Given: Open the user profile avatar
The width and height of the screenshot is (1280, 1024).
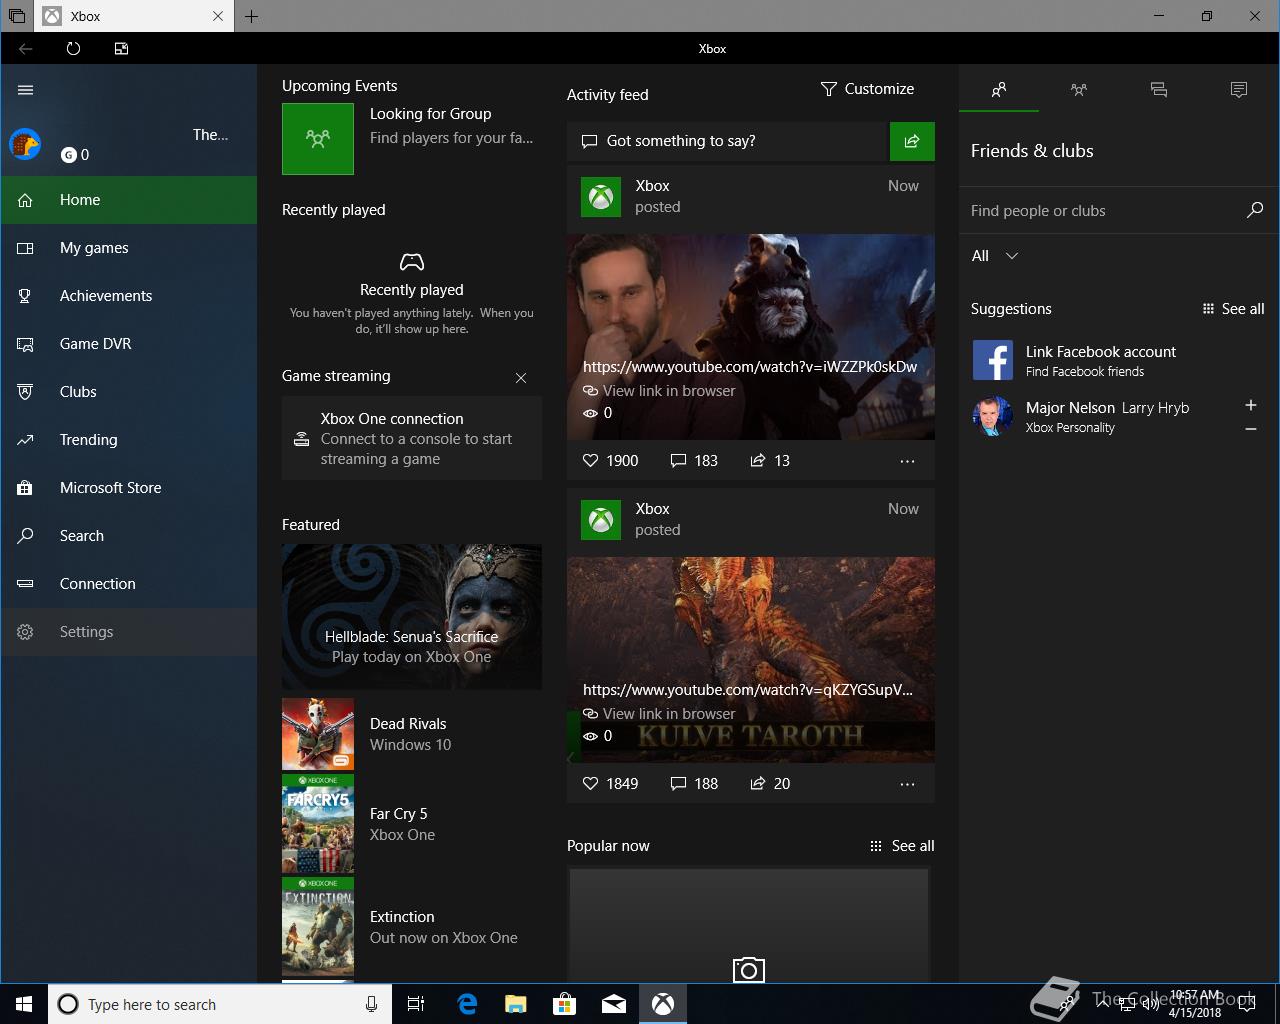Looking at the screenshot, I should click(x=25, y=145).
